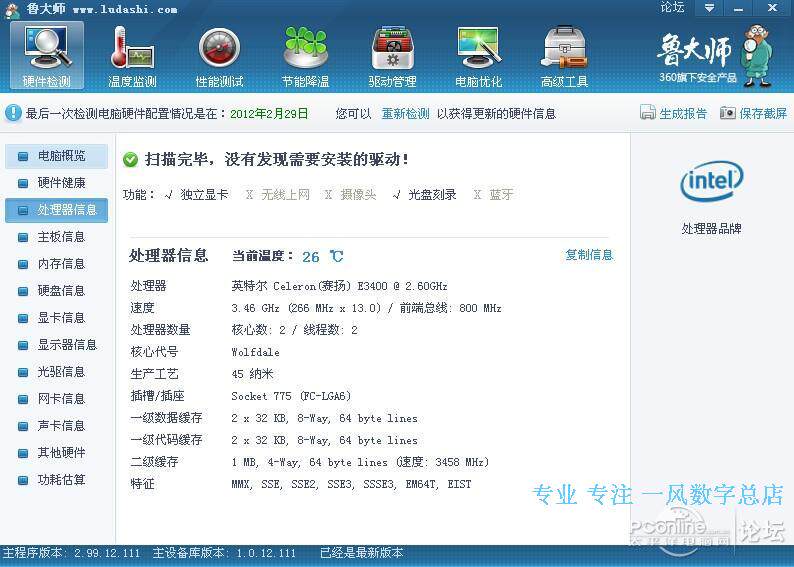The image size is (794, 567).
Task: Open the 驱动管理 driver manager
Action: [x=392, y=56]
